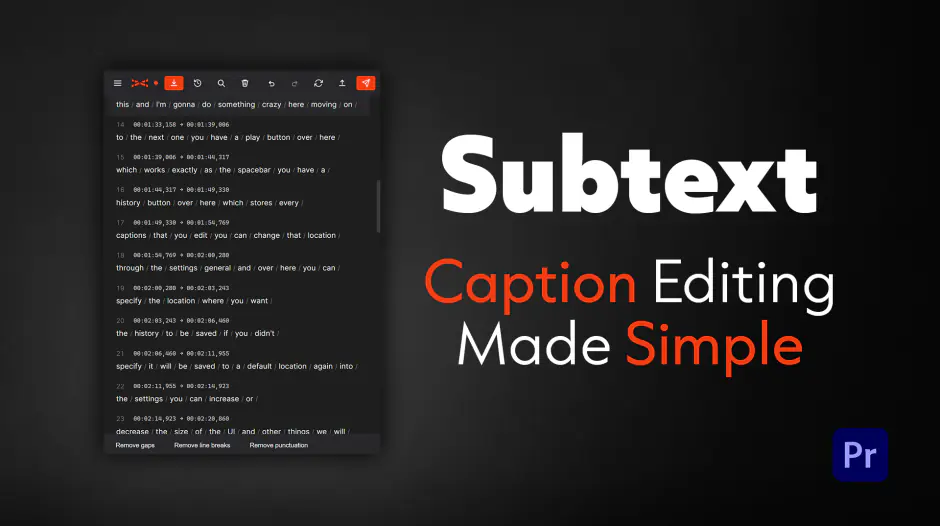Image resolution: width=940 pixels, height=526 pixels.
Task: Click the word 'gonna' in top caption
Action: [184, 104]
